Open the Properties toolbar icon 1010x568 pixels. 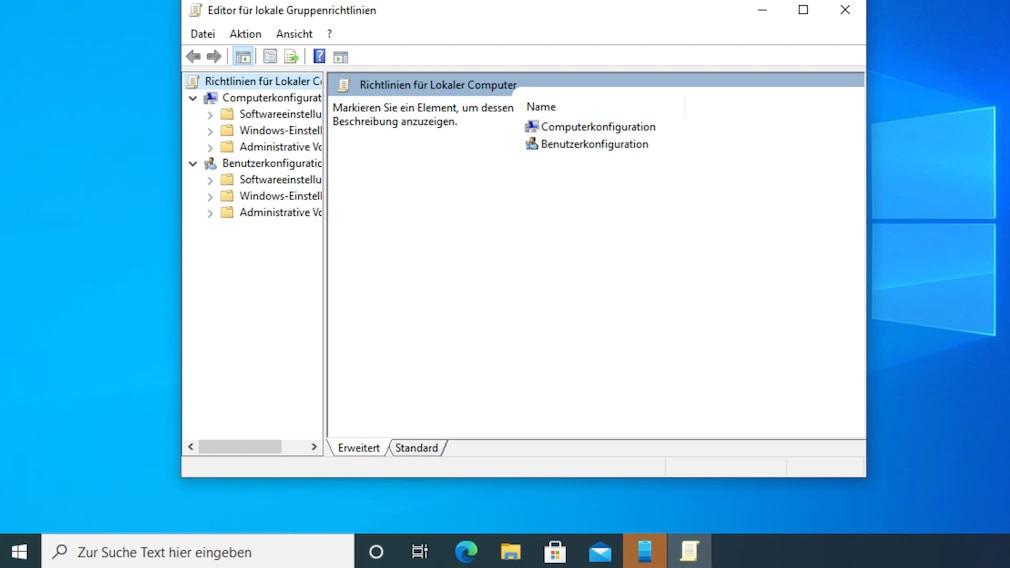pyautogui.click(x=270, y=57)
